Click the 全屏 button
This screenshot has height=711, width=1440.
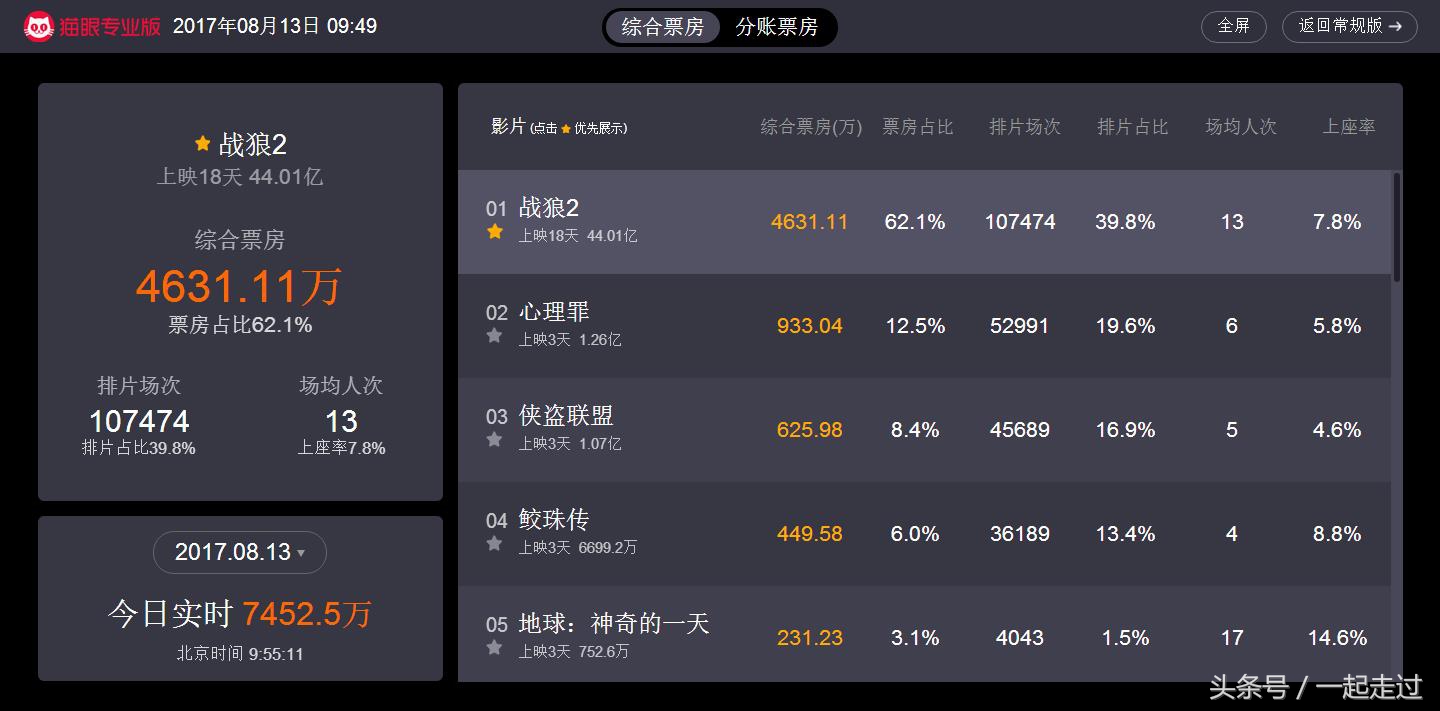coord(1233,27)
